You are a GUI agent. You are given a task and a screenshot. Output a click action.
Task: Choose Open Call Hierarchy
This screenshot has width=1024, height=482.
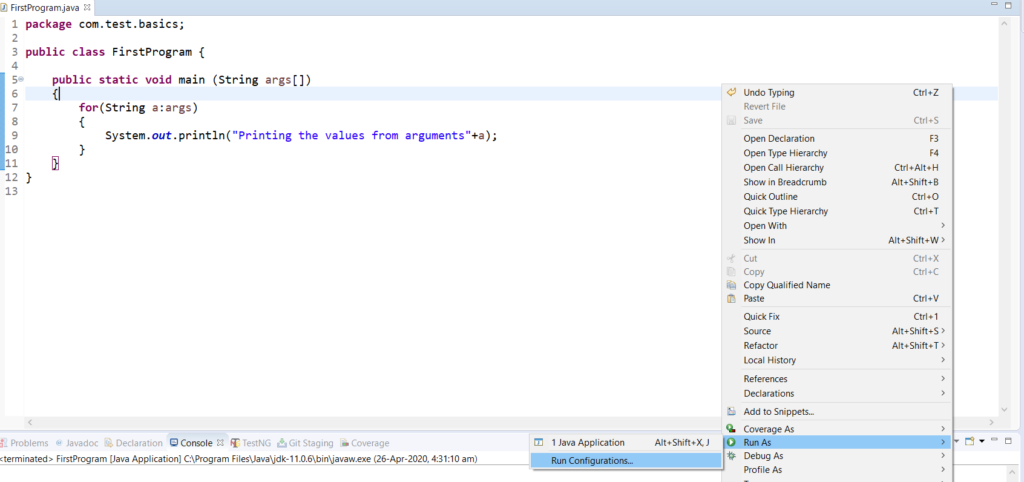point(785,168)
